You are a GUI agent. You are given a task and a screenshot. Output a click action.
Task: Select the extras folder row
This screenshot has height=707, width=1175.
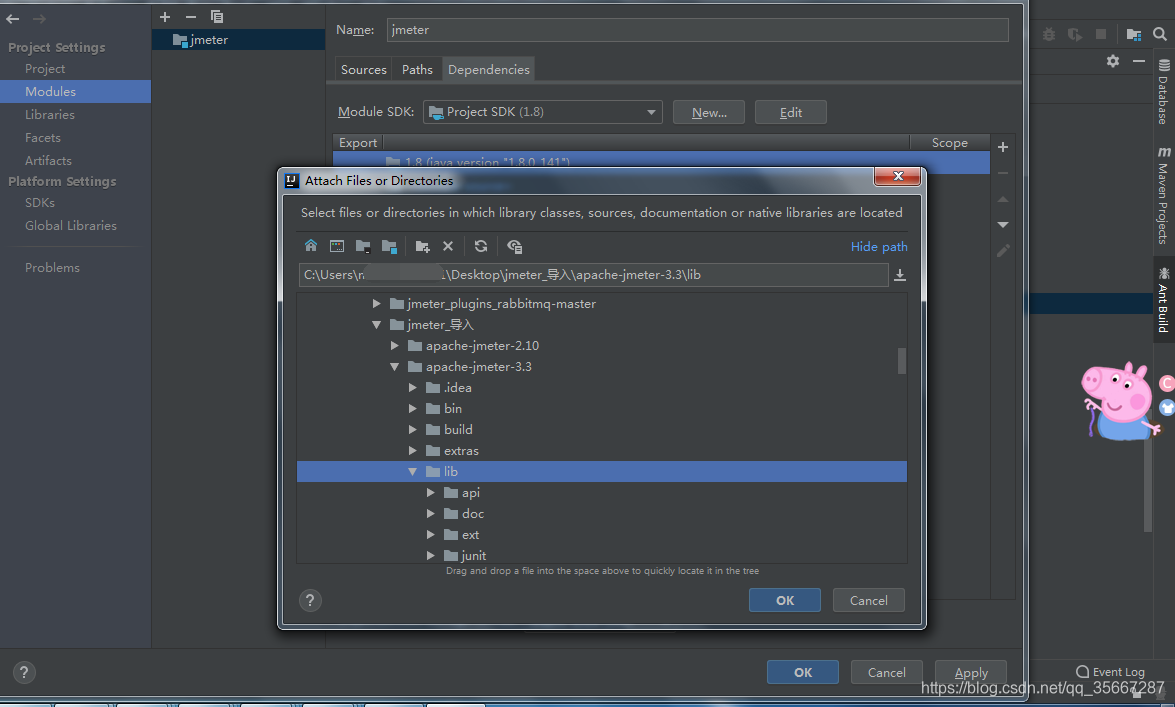[602, 451]
